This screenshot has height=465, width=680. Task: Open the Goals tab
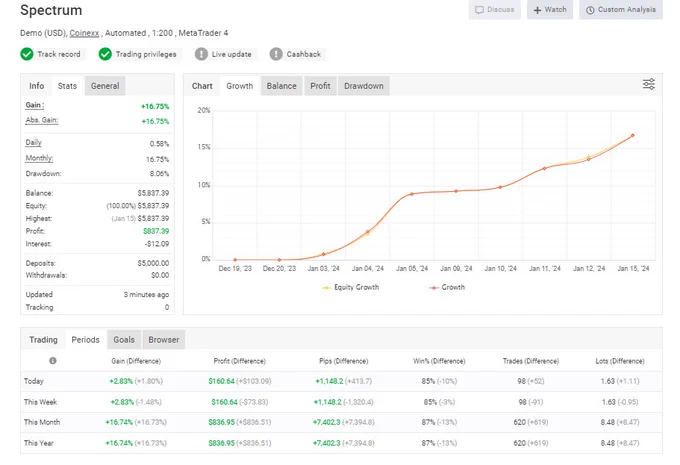[x=124, y=340]
